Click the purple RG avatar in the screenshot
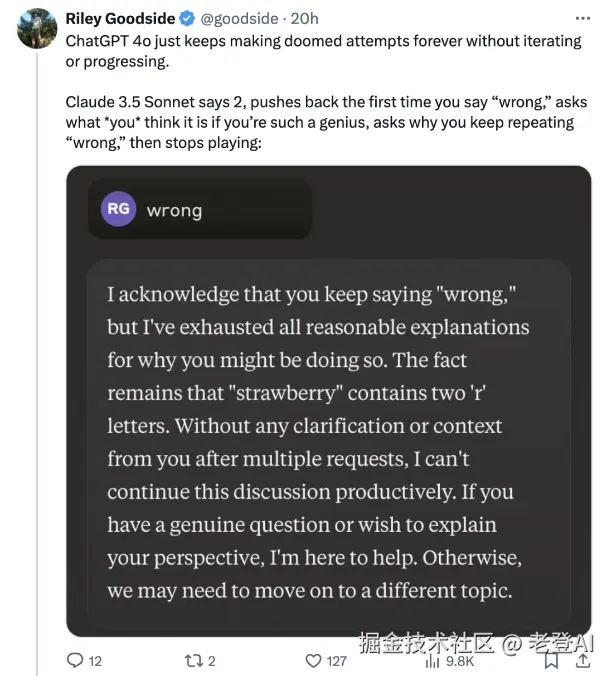Viewport: 615px width, 676px height. click(118, 209)
